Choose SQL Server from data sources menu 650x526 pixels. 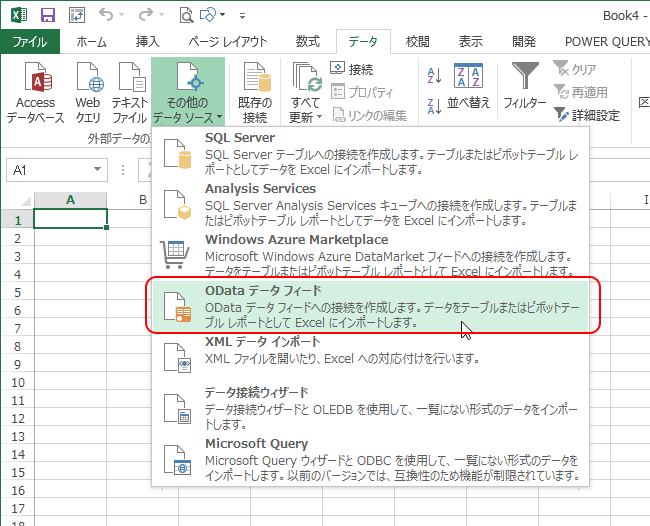371,153
